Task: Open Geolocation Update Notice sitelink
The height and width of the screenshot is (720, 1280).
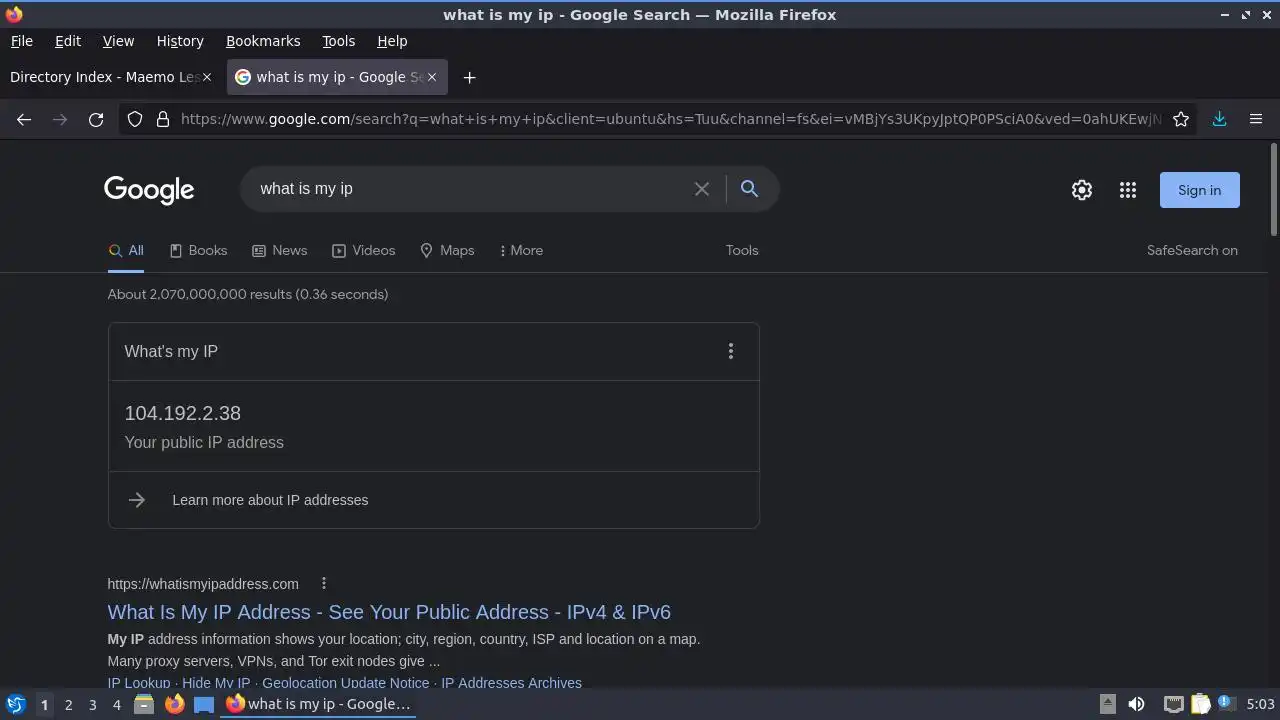Action: (345, 683)
